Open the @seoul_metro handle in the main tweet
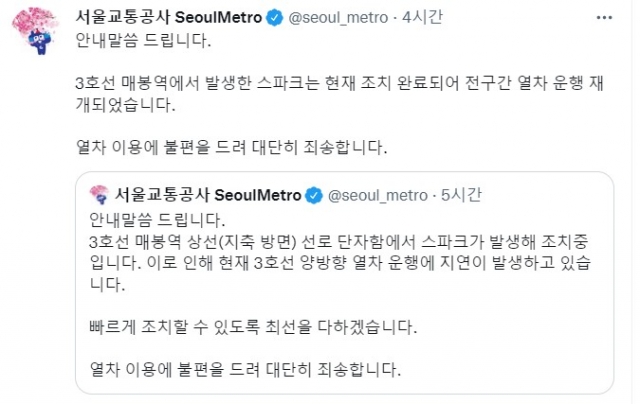 tap(338, 18)
